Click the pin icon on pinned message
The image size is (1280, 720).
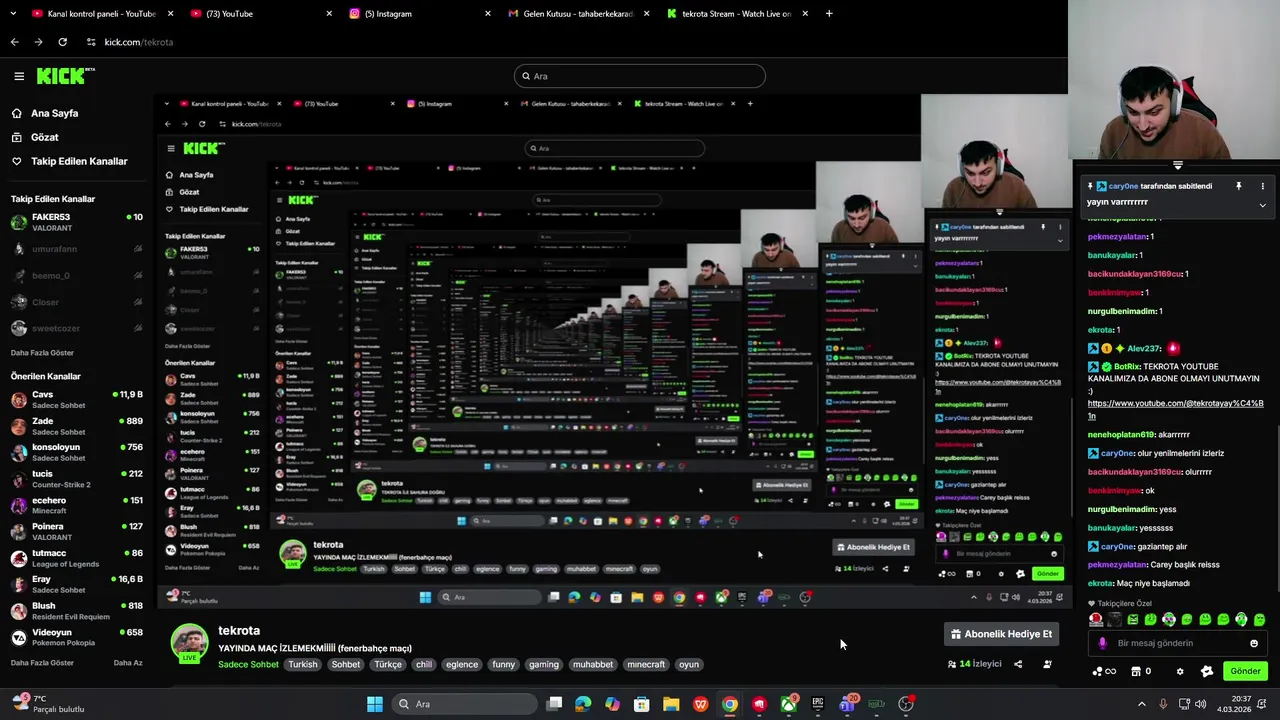pos(1238,186)
